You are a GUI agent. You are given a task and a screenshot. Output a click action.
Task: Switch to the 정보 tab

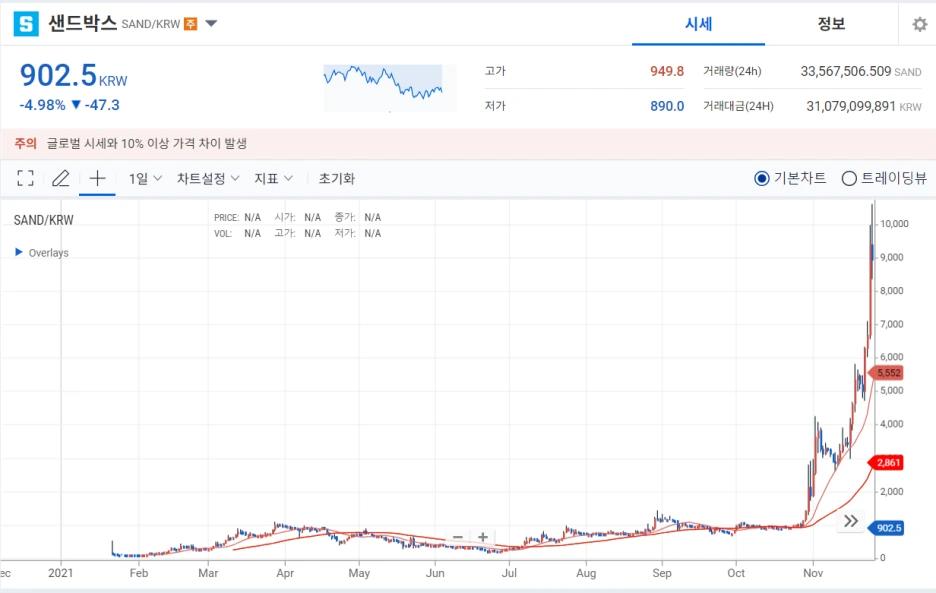coord(831,24)
